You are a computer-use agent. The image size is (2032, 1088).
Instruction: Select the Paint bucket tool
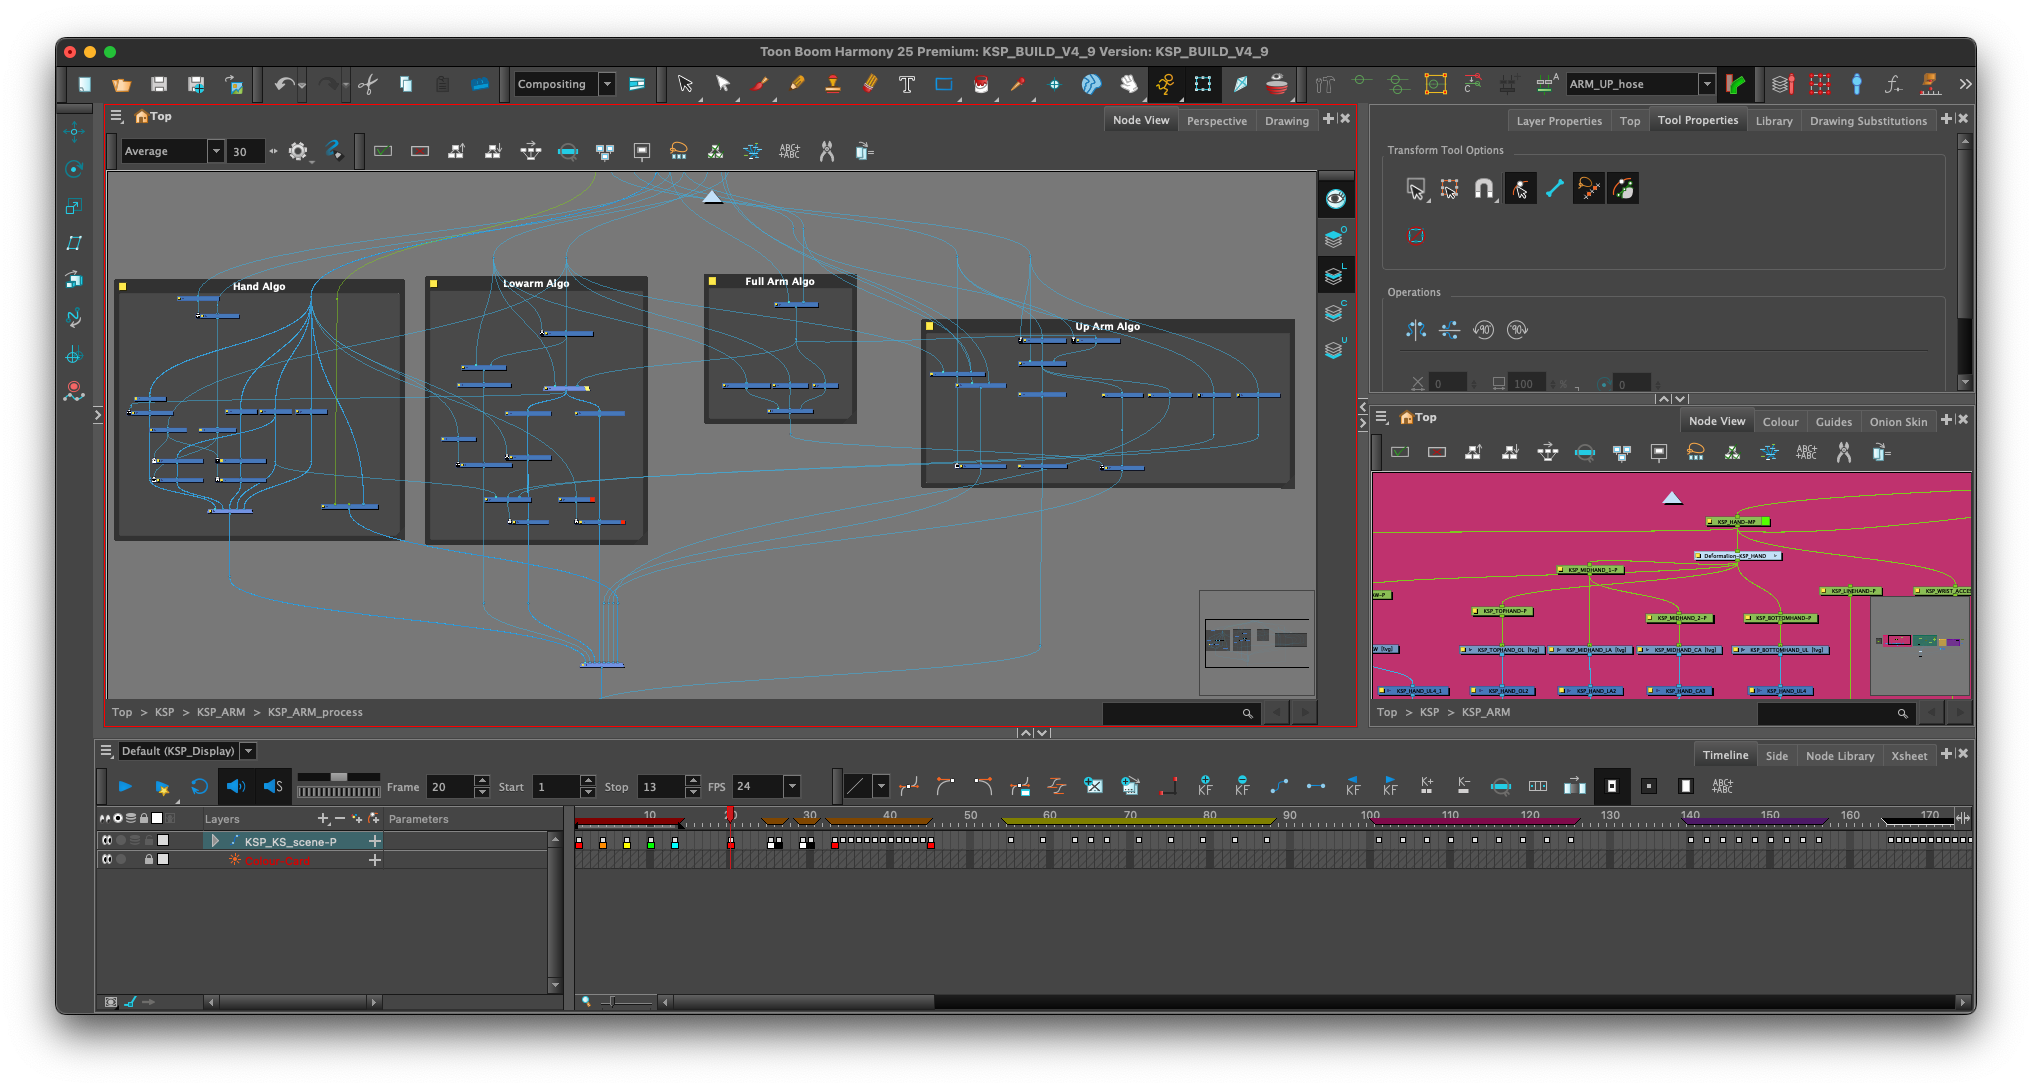(x=979, y=84)
